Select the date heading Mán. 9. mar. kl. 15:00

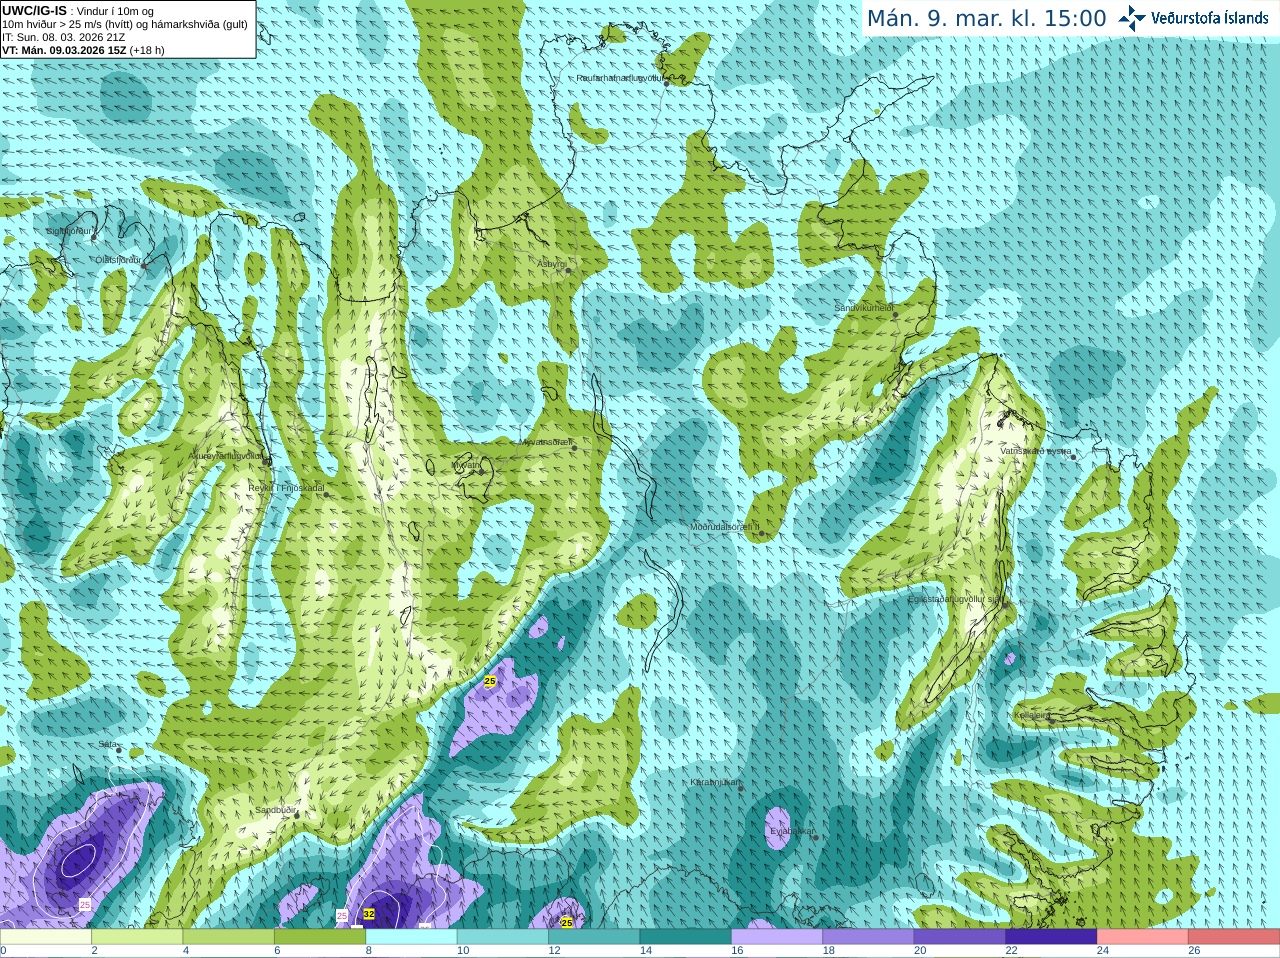986,19
